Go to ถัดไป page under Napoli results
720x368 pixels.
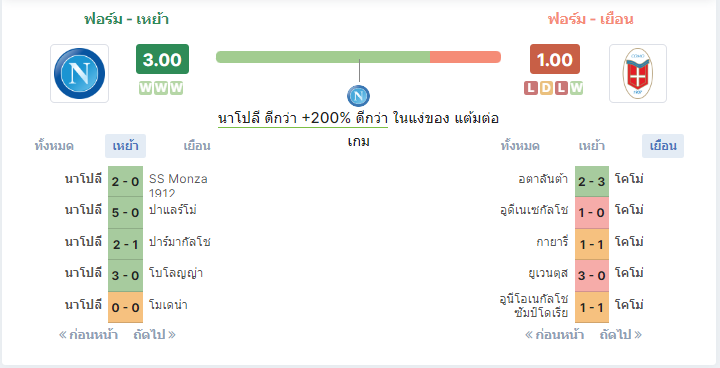point(155,335)
